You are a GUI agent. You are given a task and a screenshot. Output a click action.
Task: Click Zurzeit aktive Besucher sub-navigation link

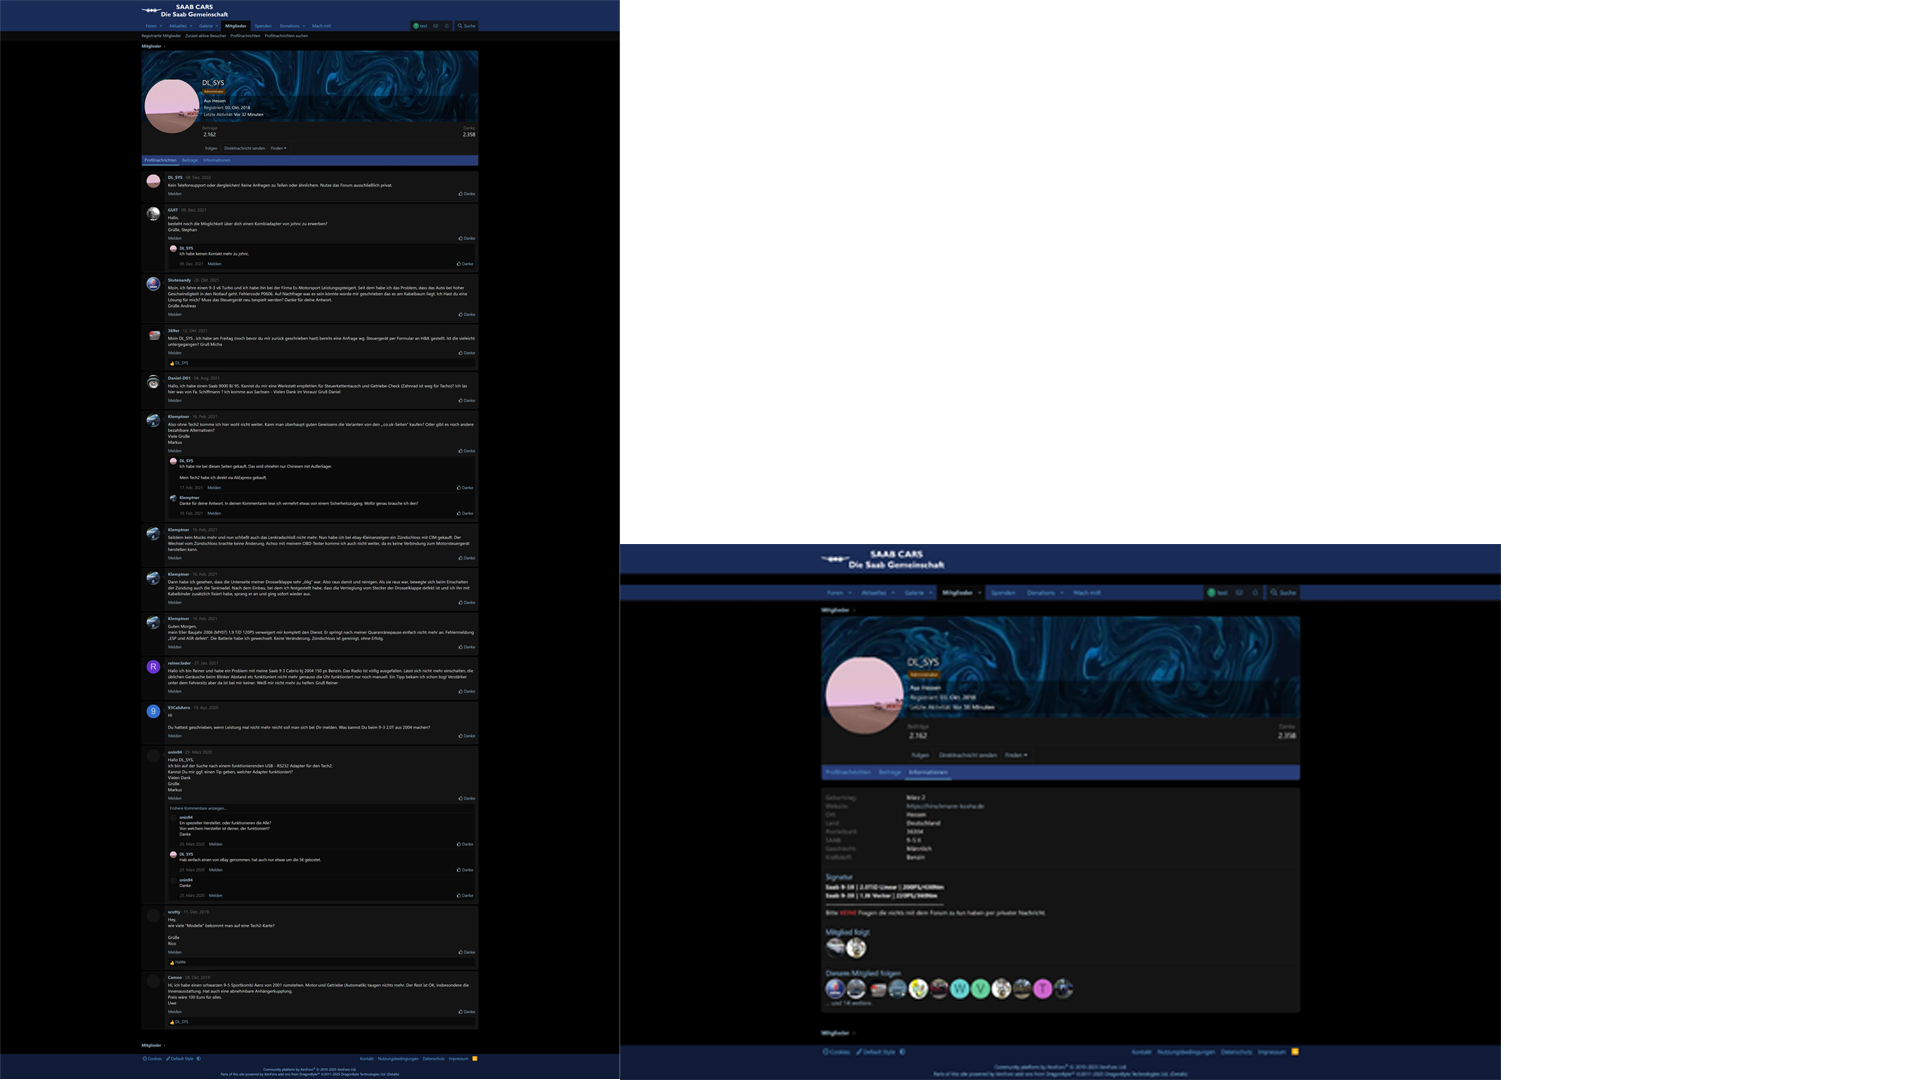coord(206,36)
